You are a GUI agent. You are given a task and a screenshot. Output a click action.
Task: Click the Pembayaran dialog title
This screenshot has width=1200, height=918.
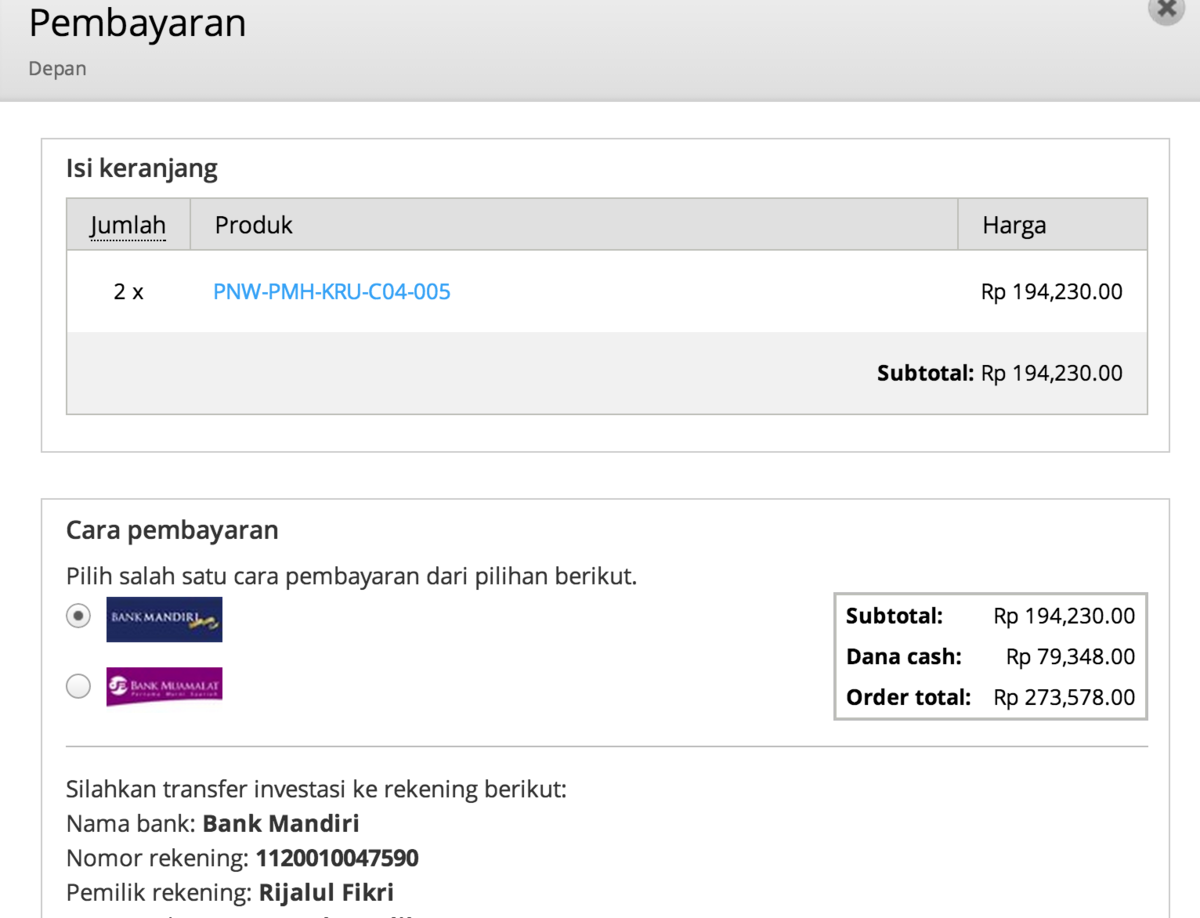(137, 23)
